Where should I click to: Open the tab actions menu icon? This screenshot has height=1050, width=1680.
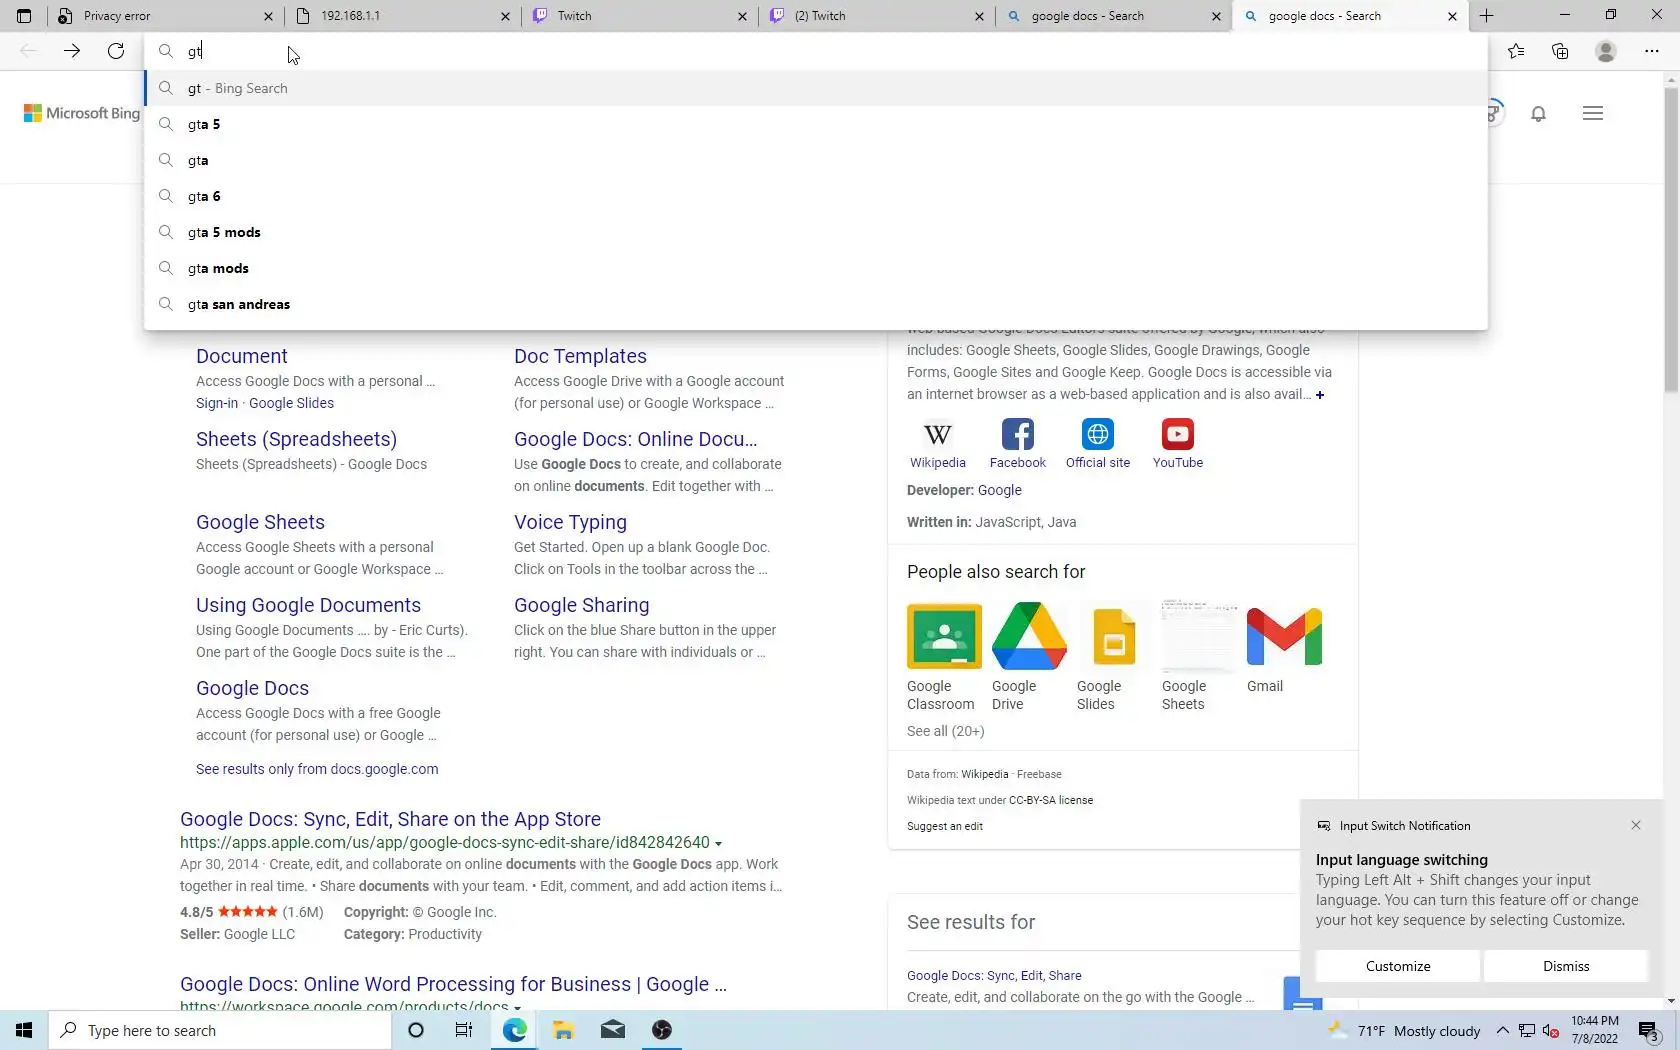tap(24, 16)
